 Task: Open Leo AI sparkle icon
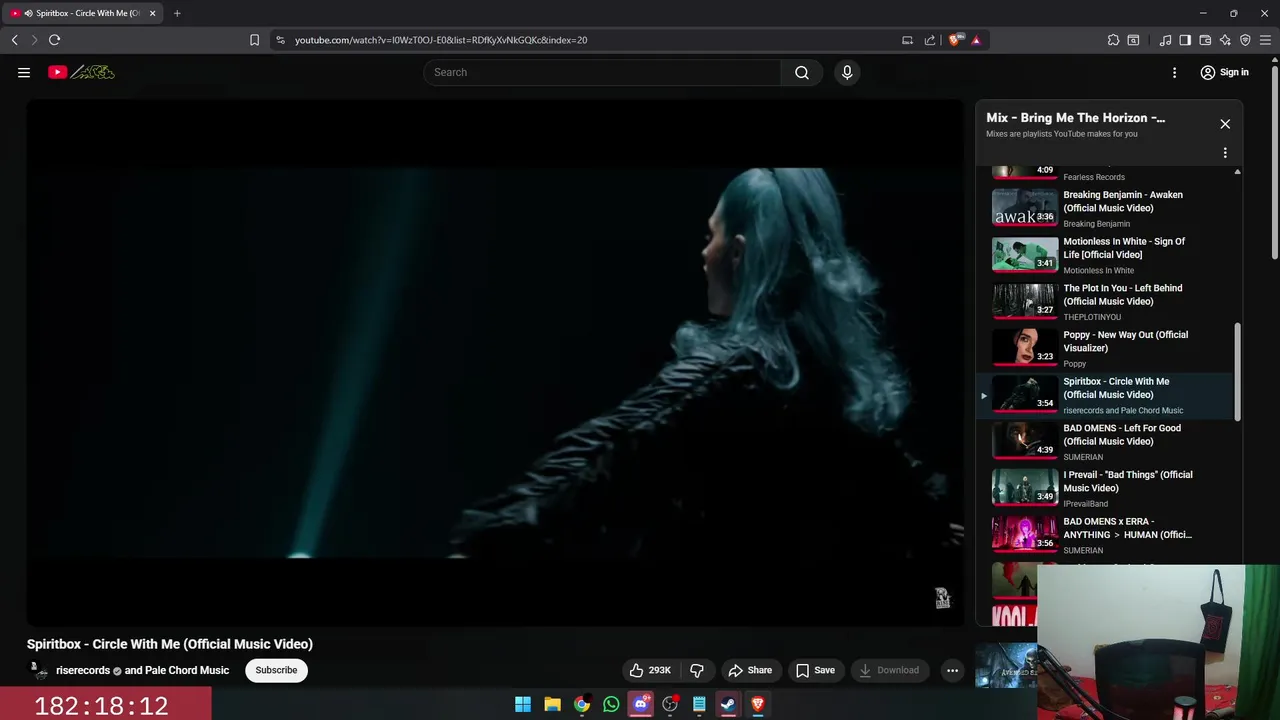click(x=1225, y=40)
